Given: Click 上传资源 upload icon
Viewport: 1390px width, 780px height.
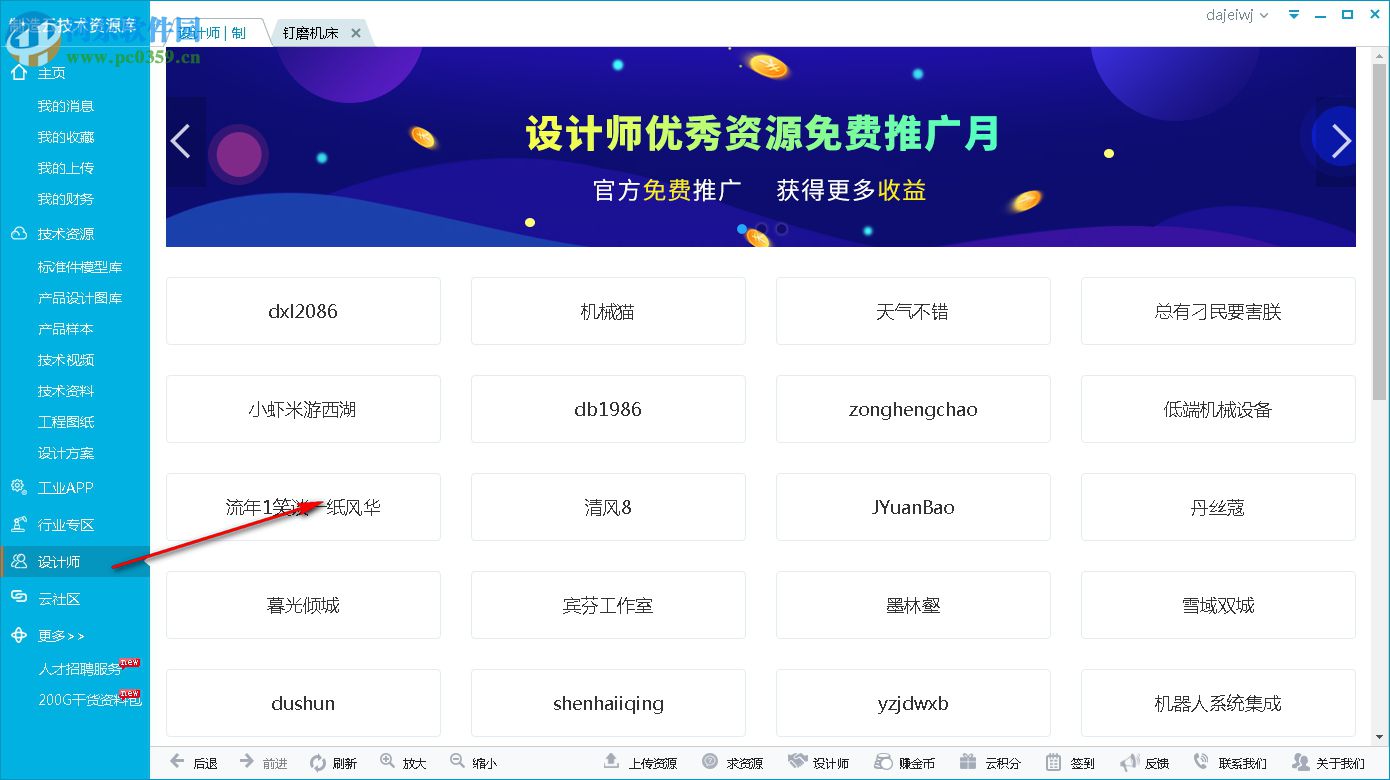Looking at the screenshot, I should click(x=611, y=762).
